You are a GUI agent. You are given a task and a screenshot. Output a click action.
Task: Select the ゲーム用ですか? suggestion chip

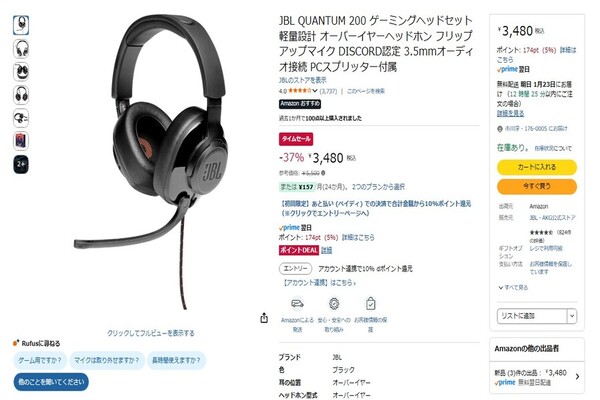pos(40,360)
